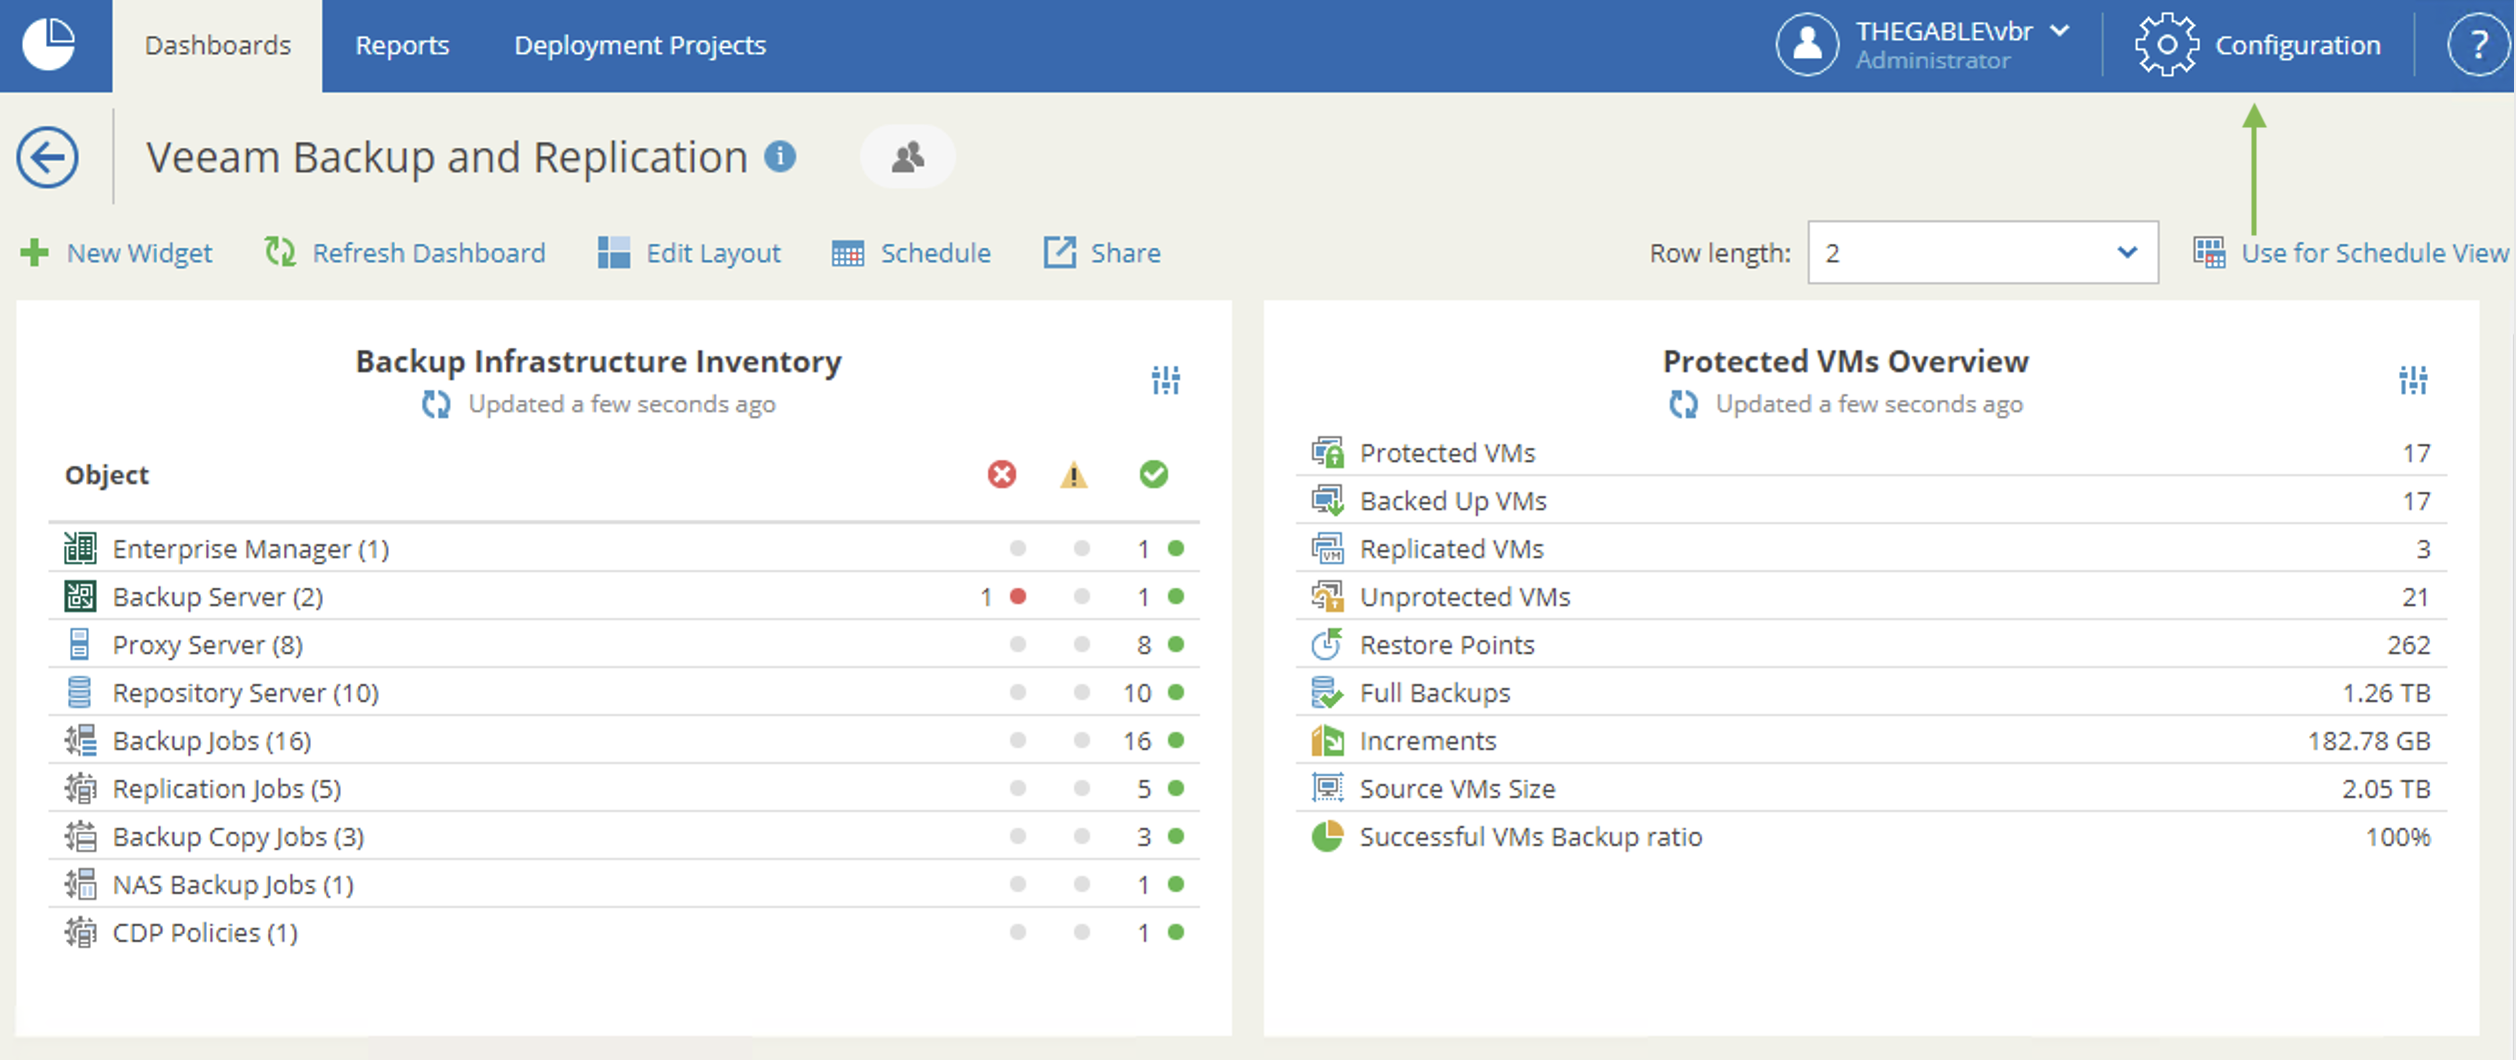Click the Increments row
2516x1060 pixels.
pos(1872,740)
